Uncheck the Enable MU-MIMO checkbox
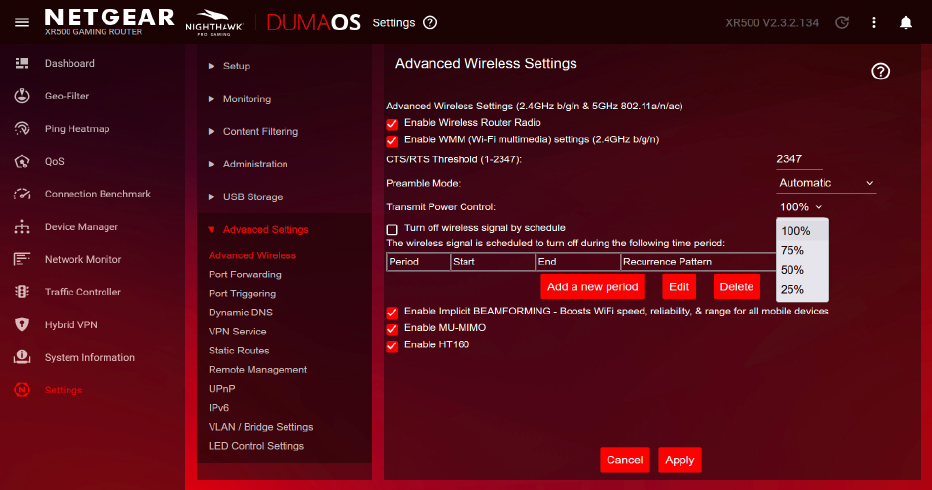The width and height of the screenshot is (932, 490). pos(392,329)
